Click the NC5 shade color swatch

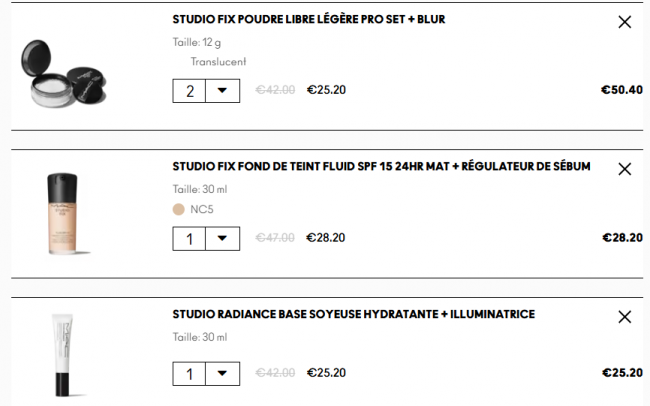pyautogui.click(x=179, y=209)
